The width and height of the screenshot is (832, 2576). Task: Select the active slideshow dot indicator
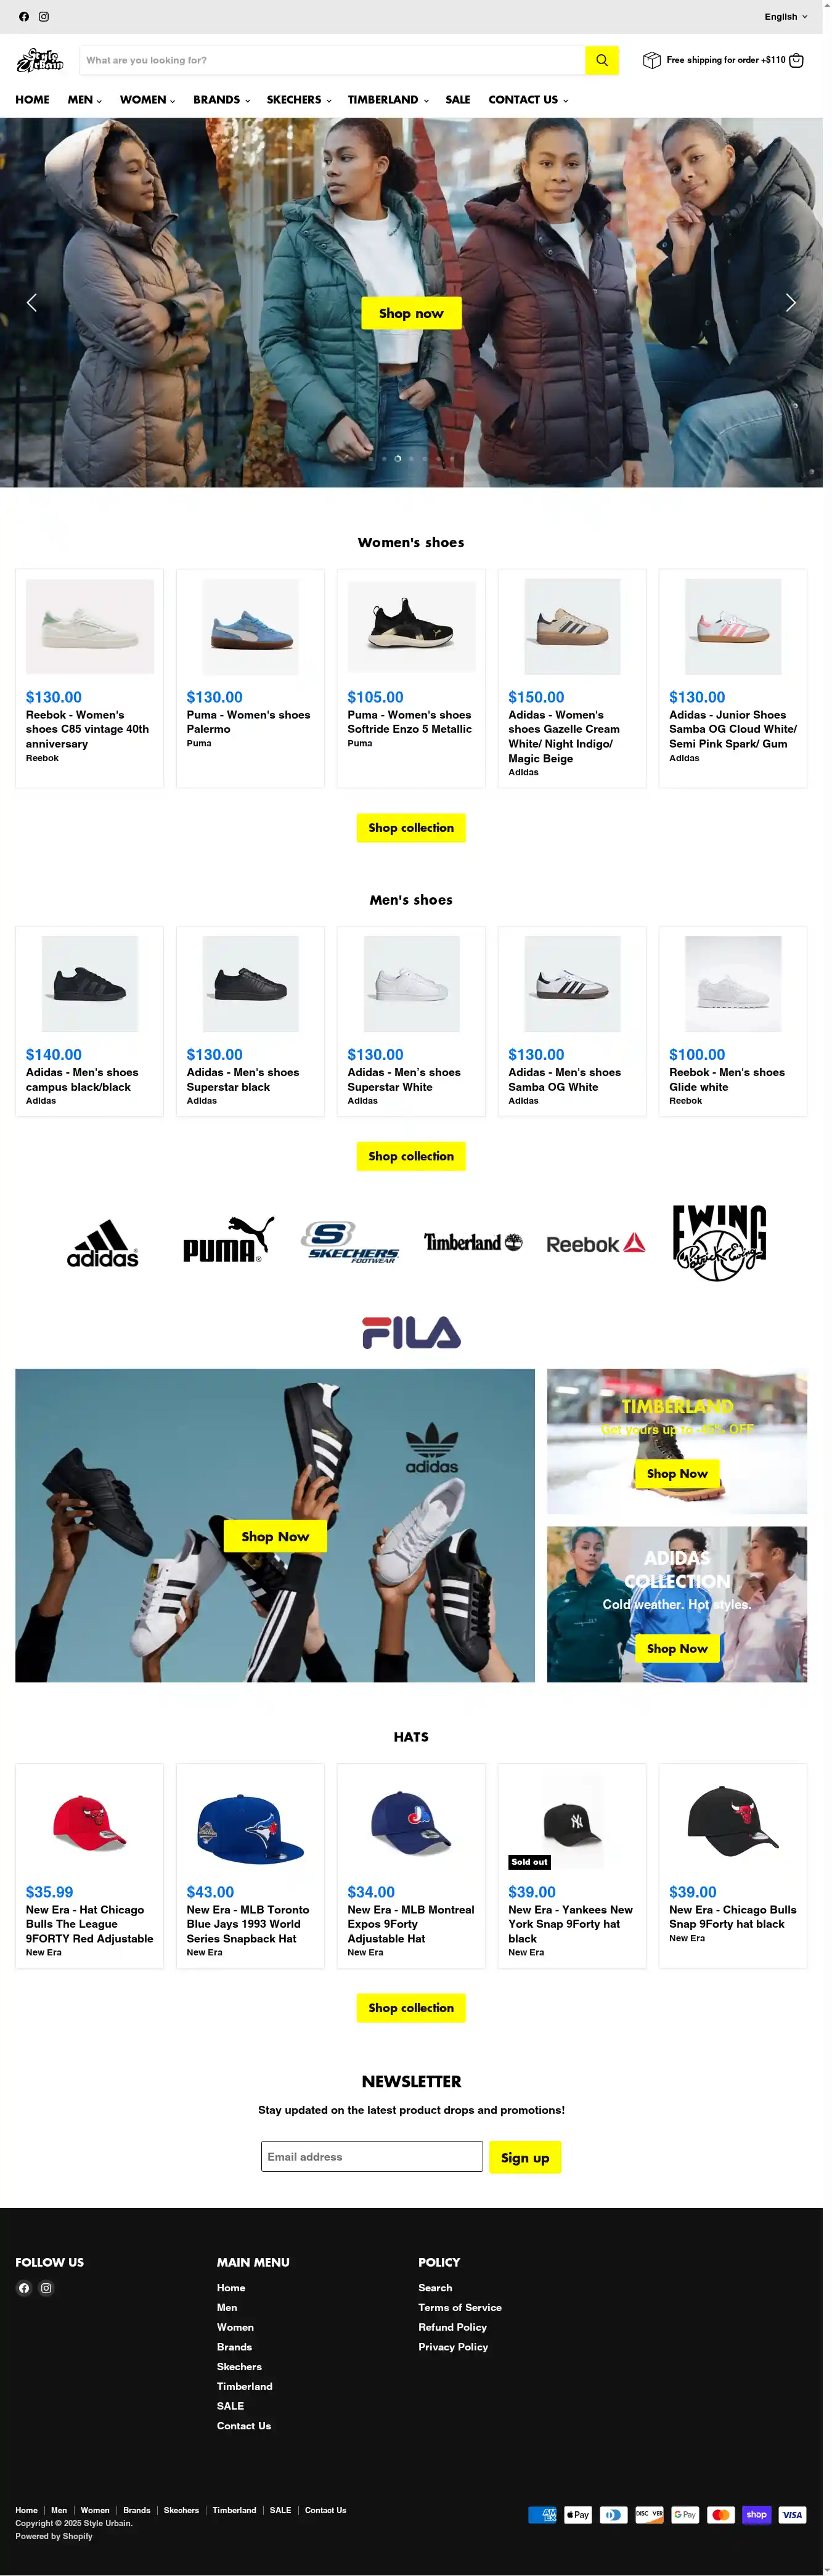tap(398, 458)
